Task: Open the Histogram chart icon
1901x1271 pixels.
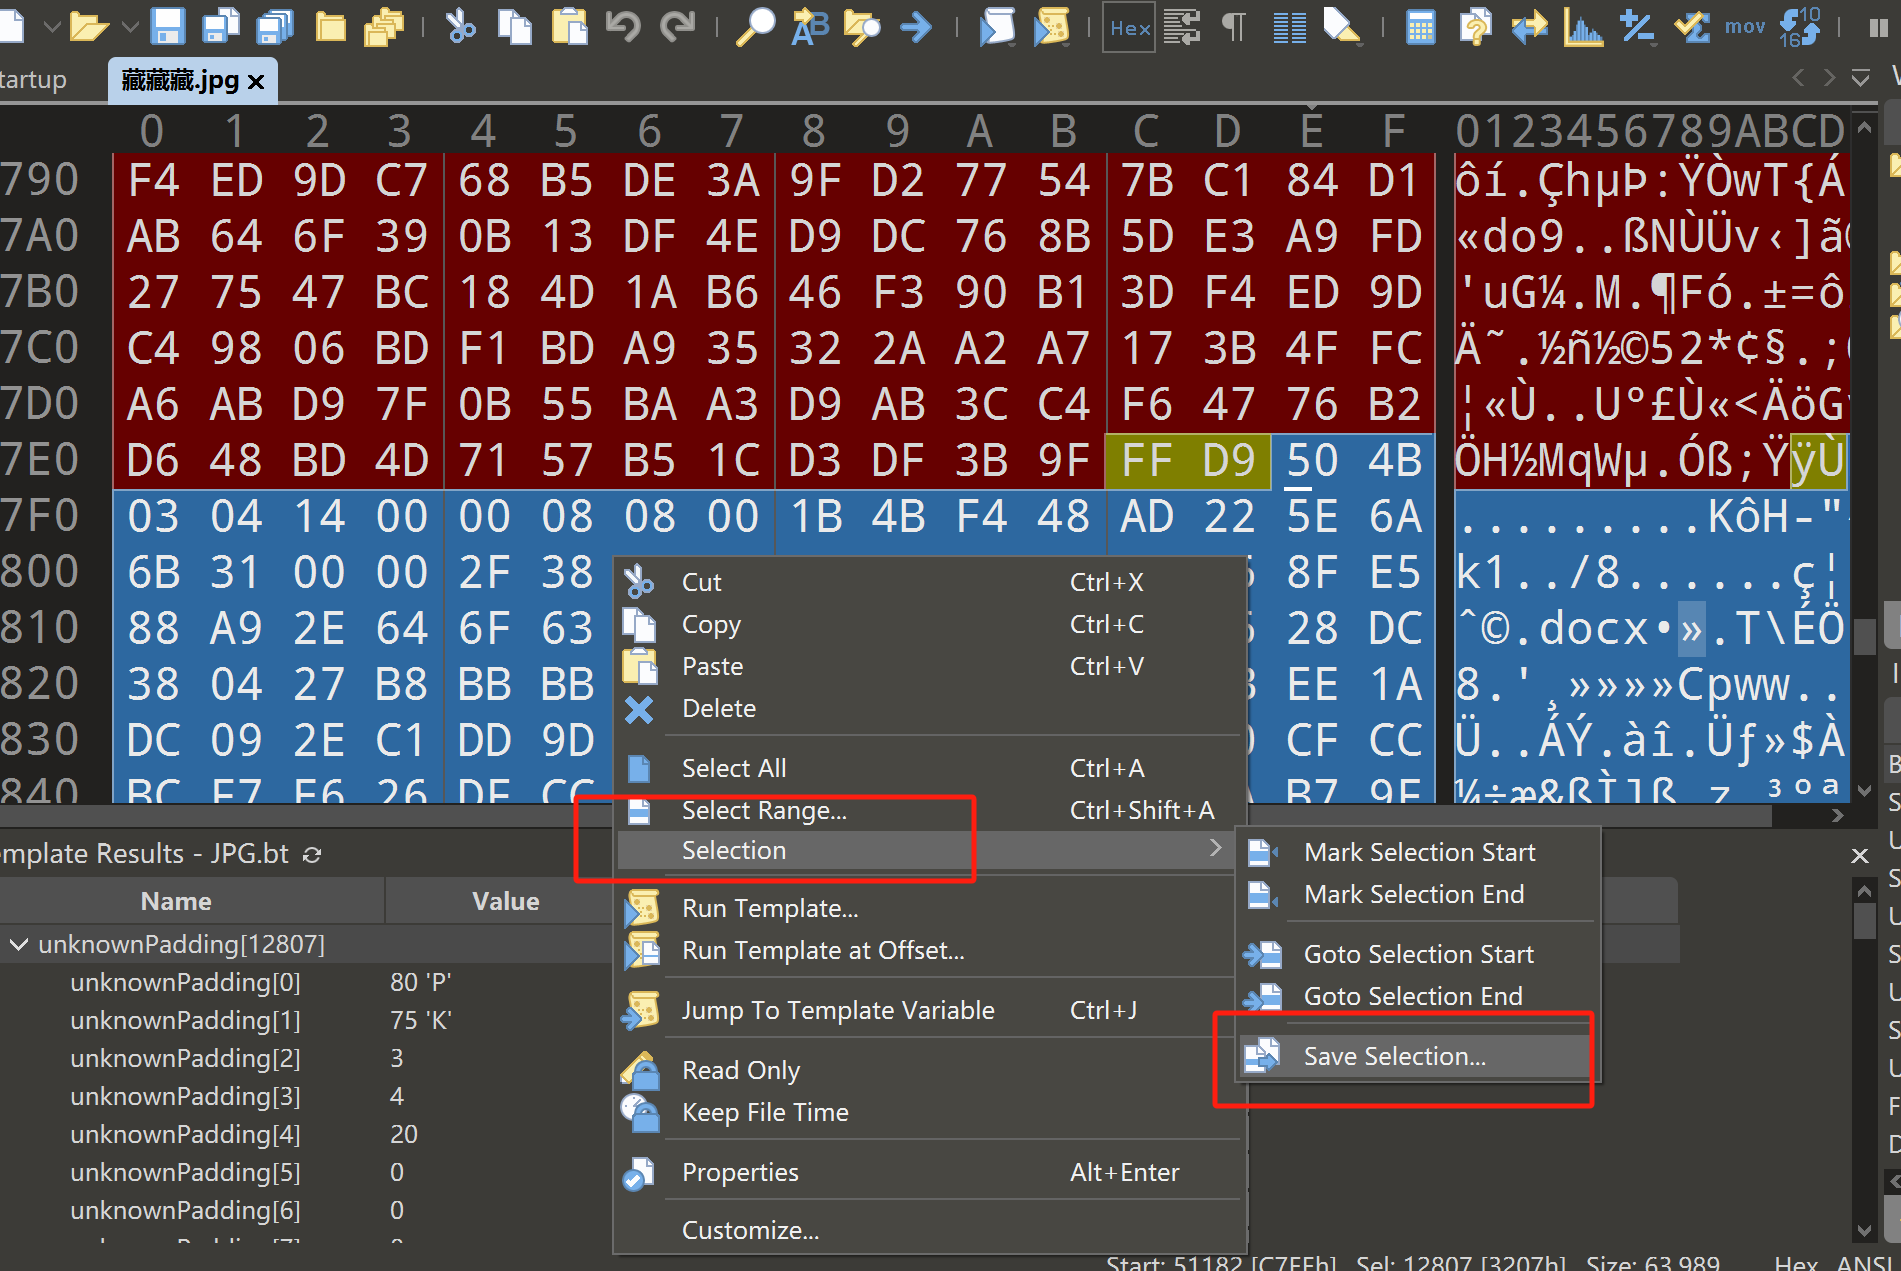Action: coord(1583,27)
